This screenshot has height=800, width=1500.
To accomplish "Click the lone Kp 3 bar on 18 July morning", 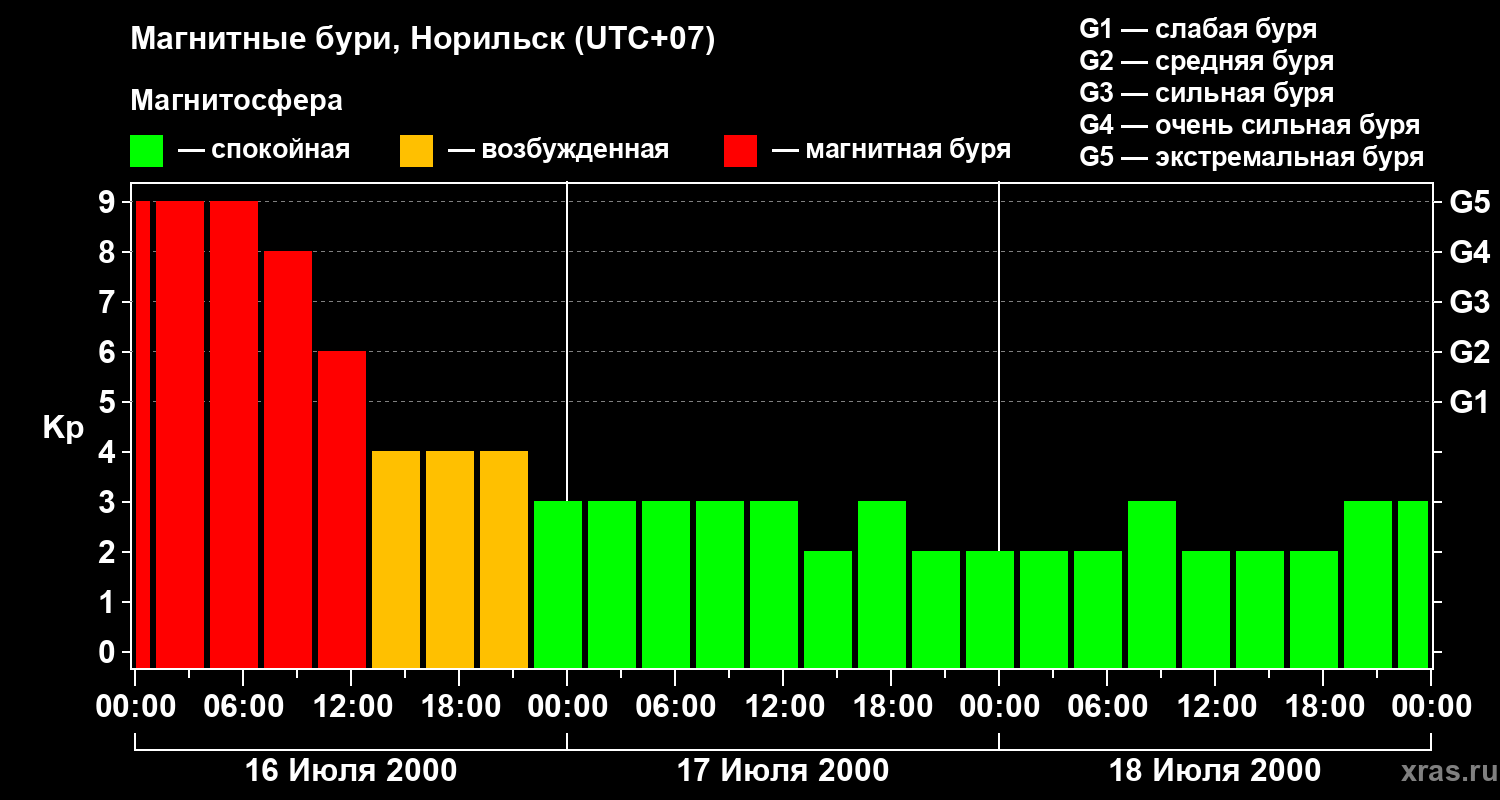I will 1152,584.
